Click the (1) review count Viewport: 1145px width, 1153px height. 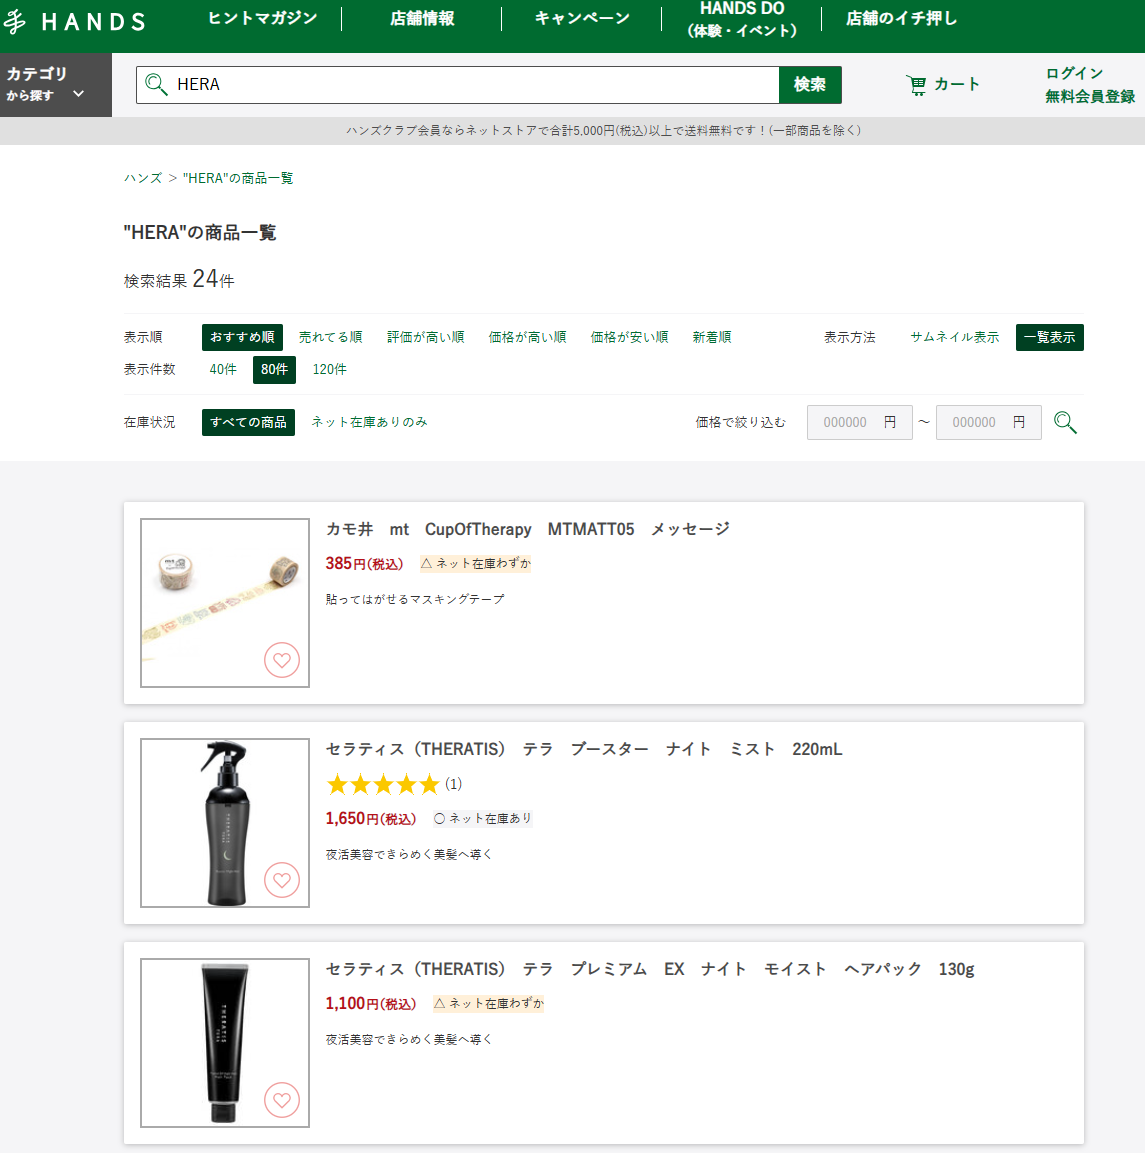(454, 785)
